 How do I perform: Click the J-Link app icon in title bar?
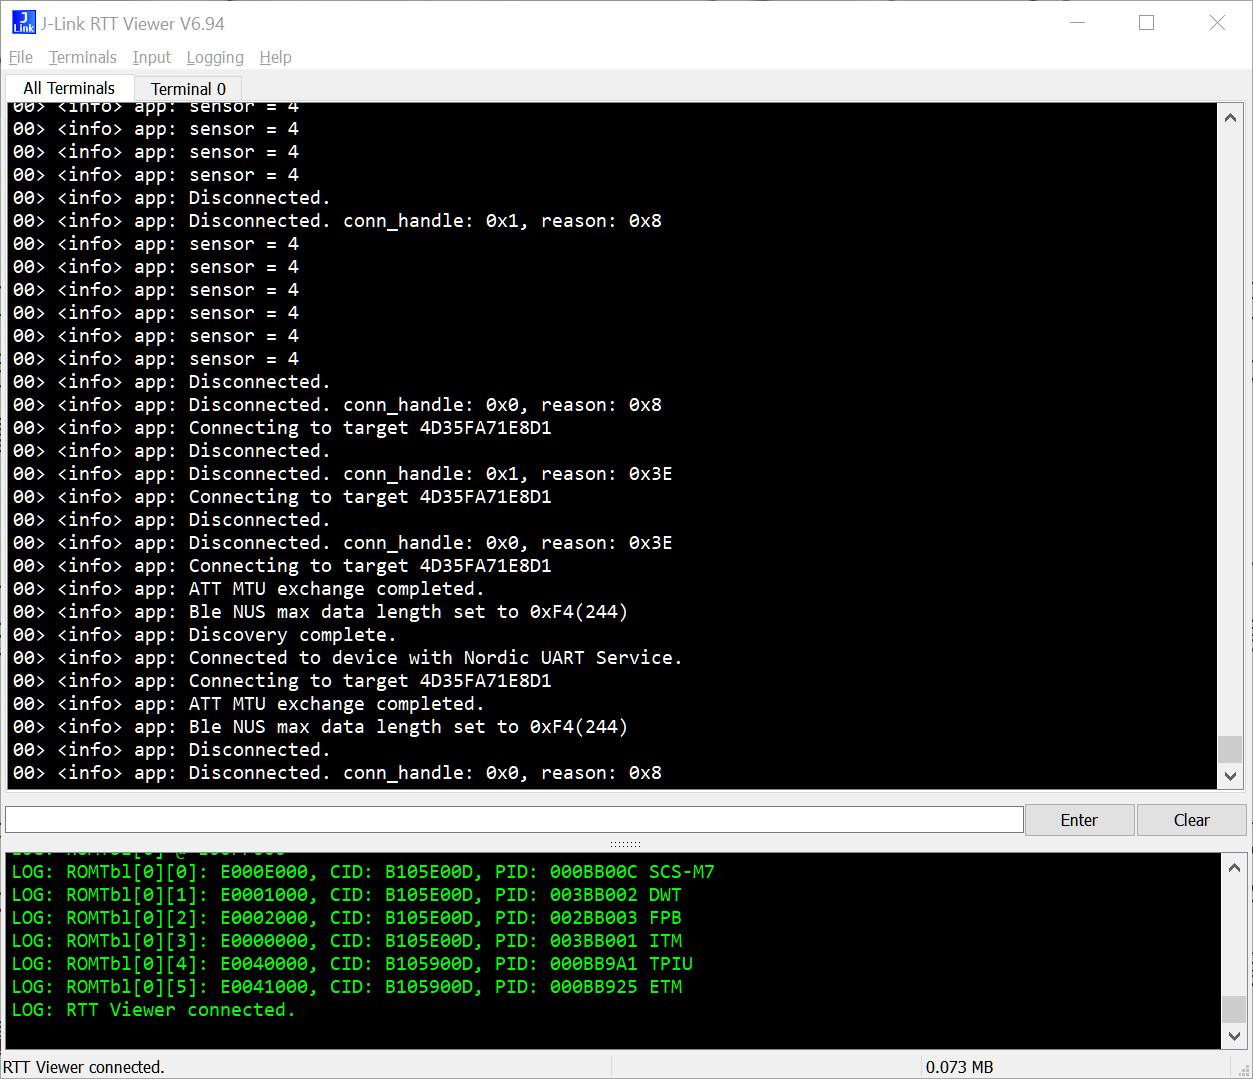point(23,23)
